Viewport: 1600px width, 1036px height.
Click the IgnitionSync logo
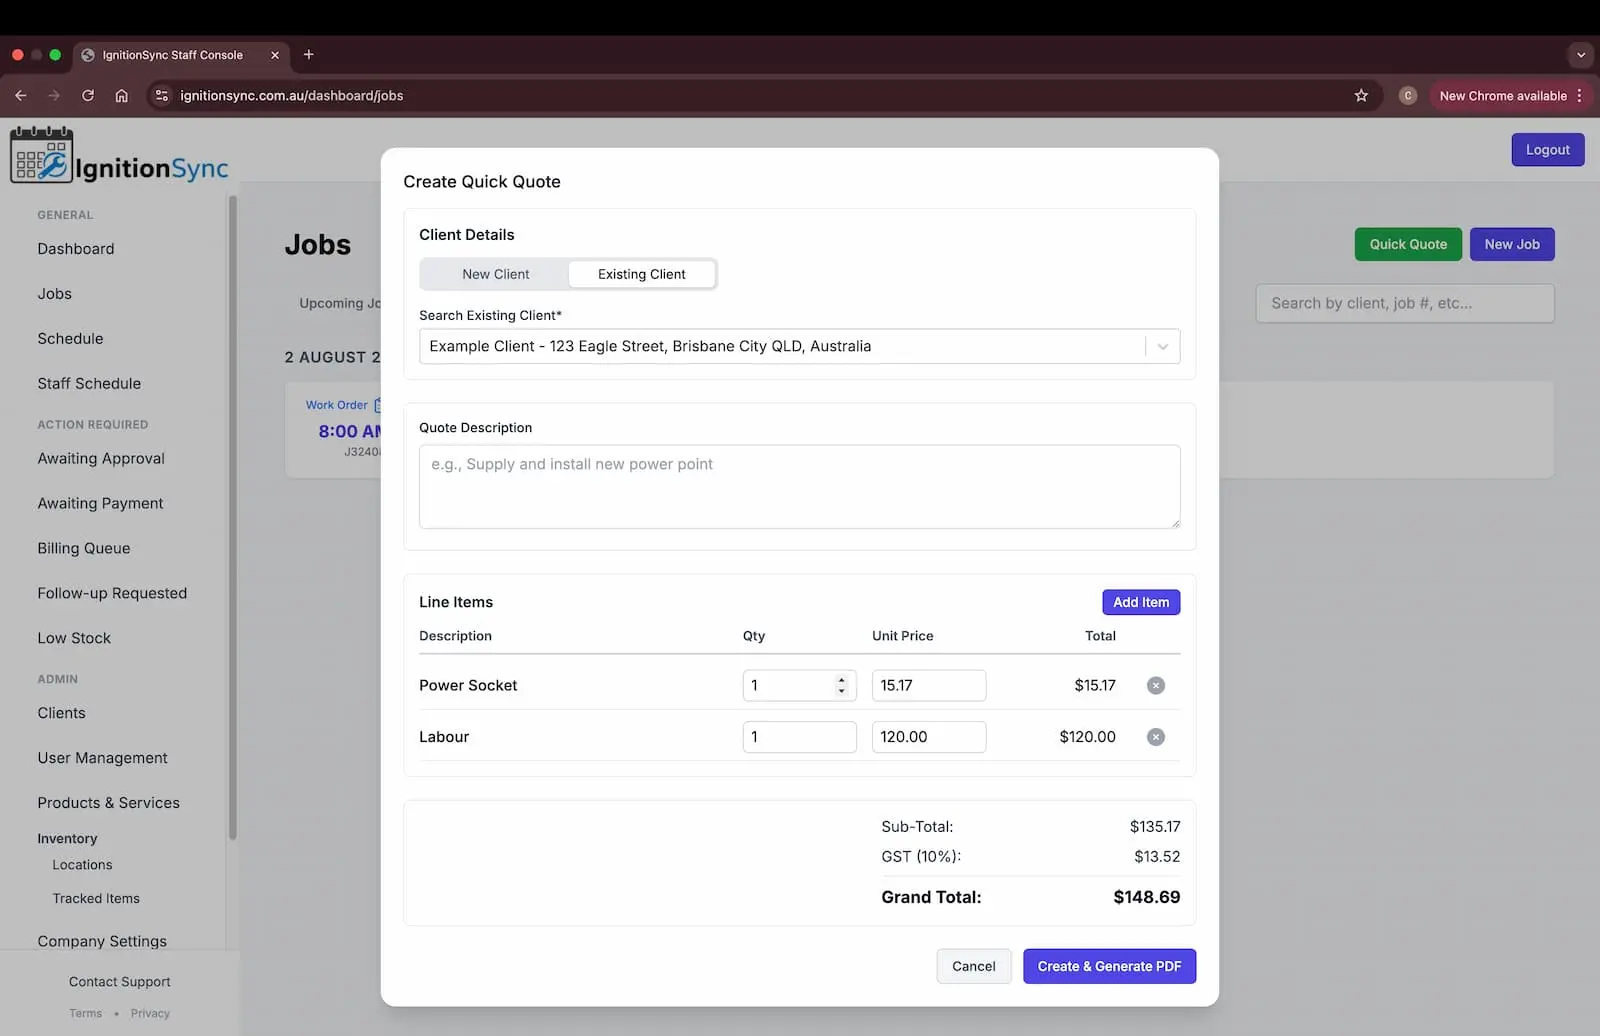tap(120, 156)
